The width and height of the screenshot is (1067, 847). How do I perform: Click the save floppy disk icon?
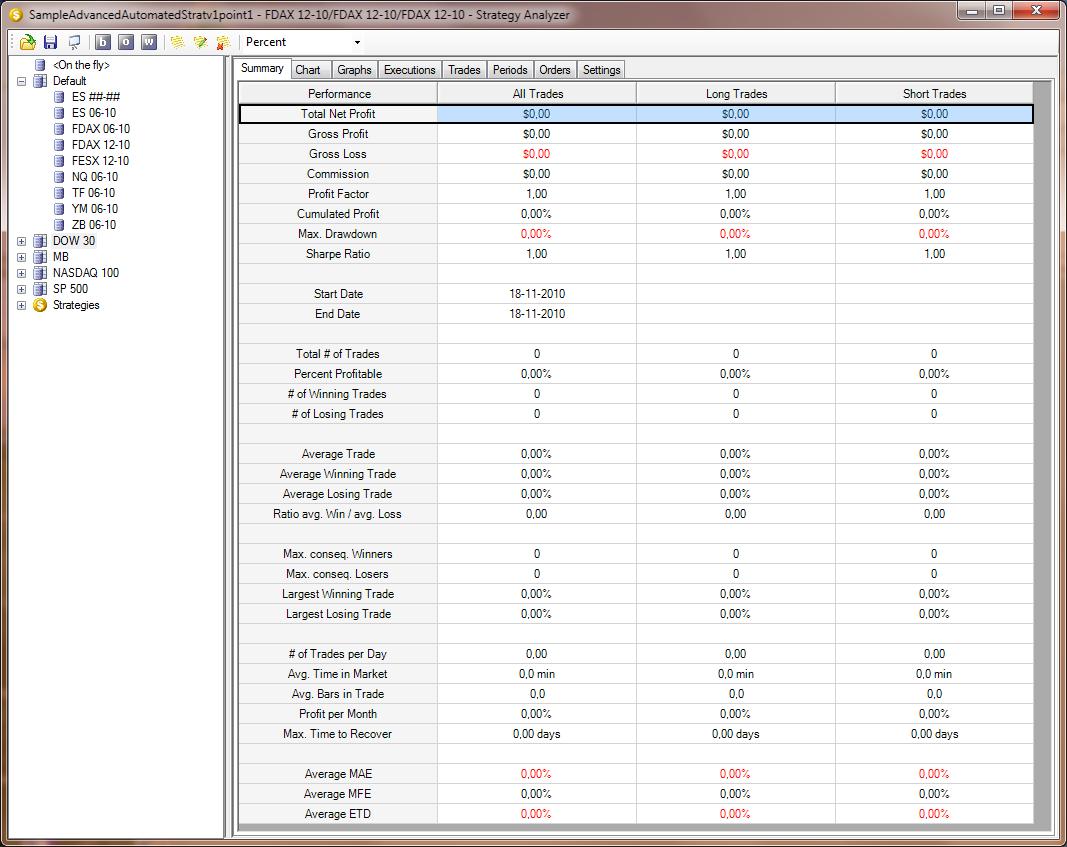[50, 42]
